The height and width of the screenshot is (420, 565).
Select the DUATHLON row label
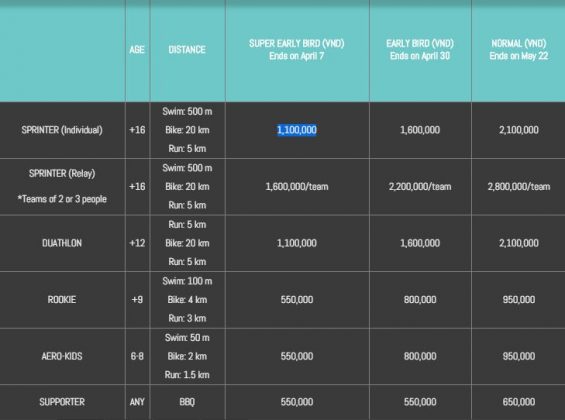click(62, 243)
